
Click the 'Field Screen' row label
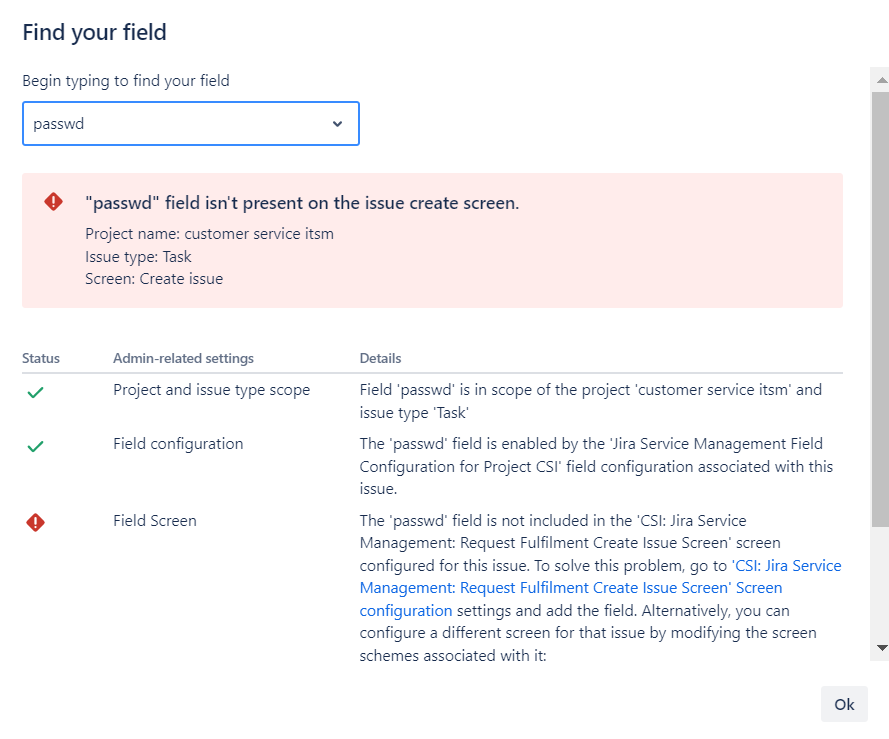click(x=155, y=521)
